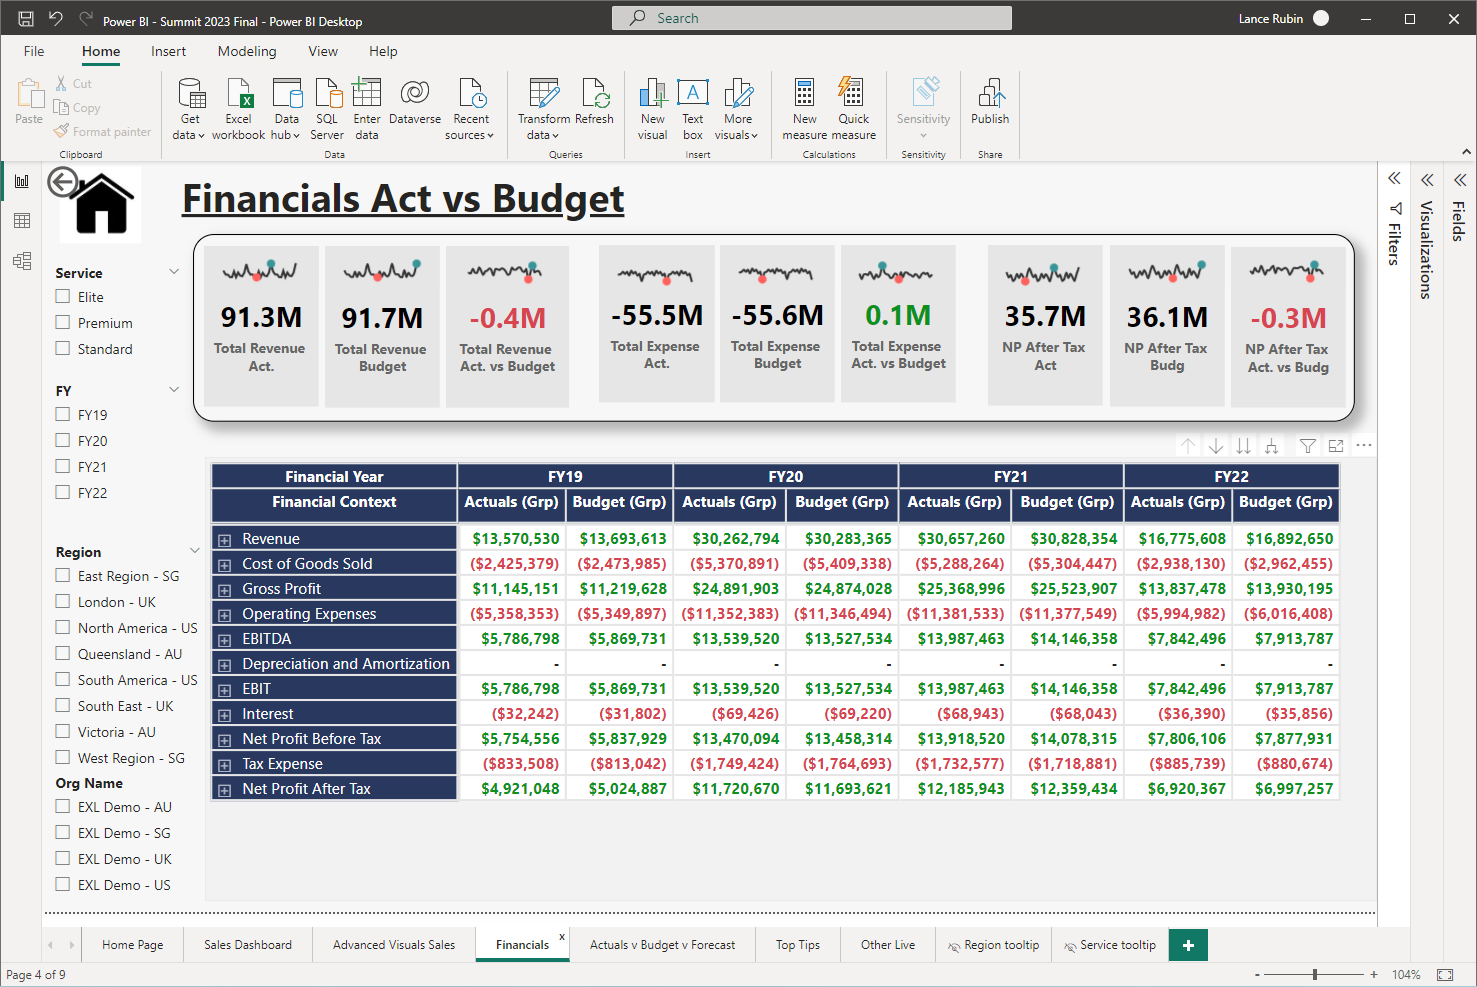Check the Standard service checkbox
This screenshot has width=1477, height=987.
pyautogui.click(x=63, y=348)
